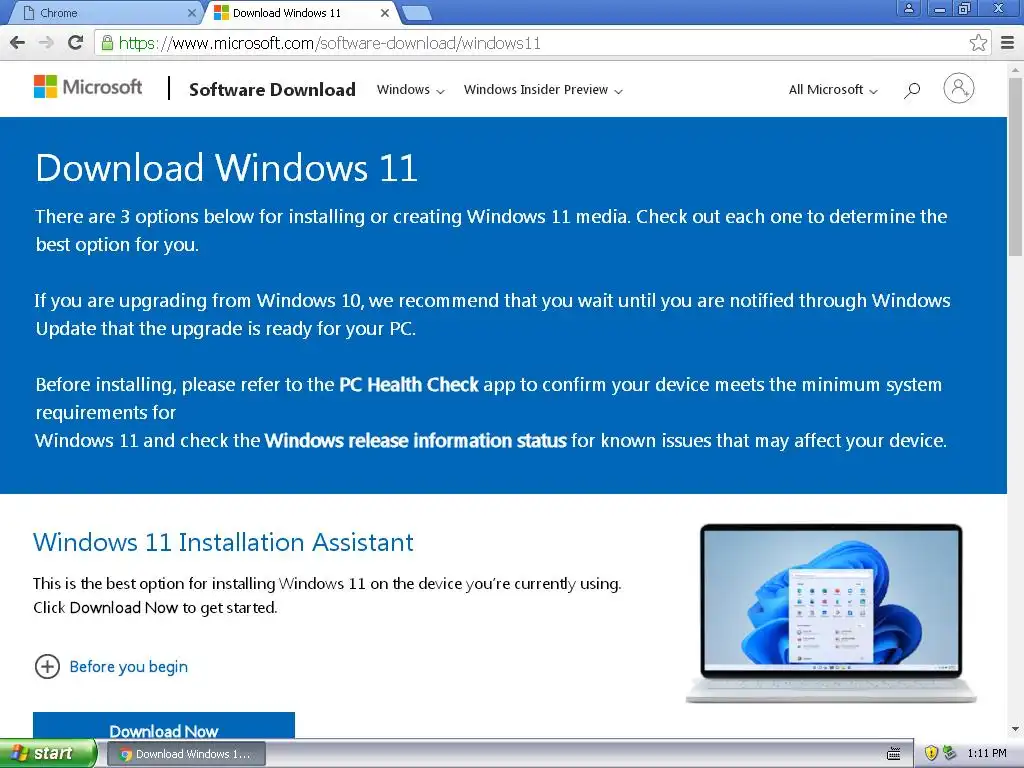Expand the All Microsoft dropdown
The image size is (1024, 768).
[x=833, y=90]
